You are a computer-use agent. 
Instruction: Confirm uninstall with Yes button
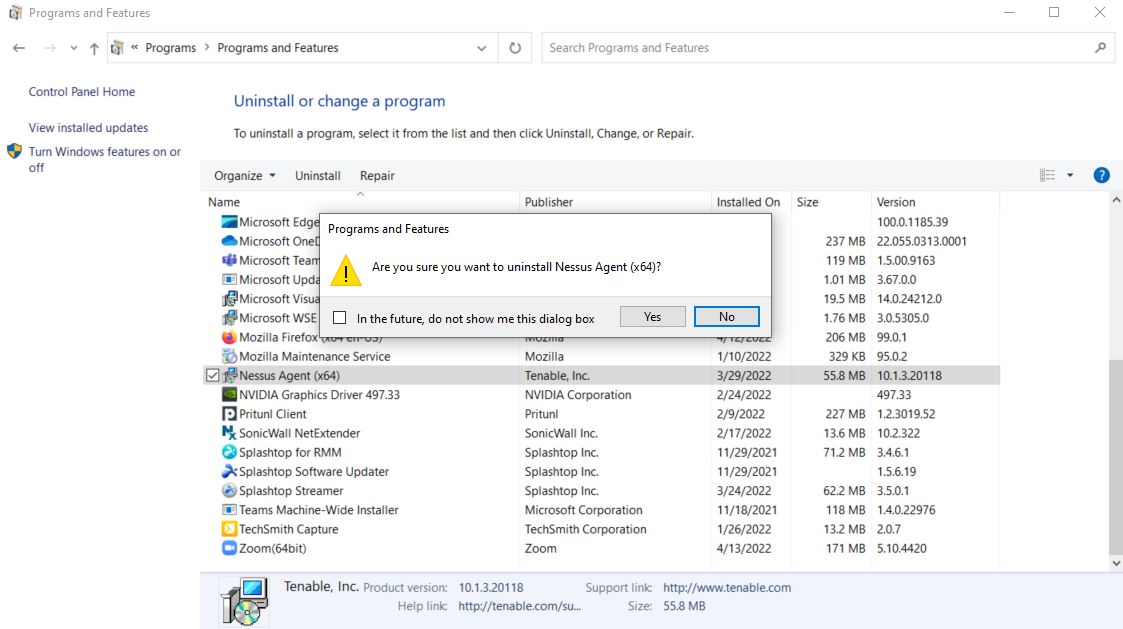652,317
